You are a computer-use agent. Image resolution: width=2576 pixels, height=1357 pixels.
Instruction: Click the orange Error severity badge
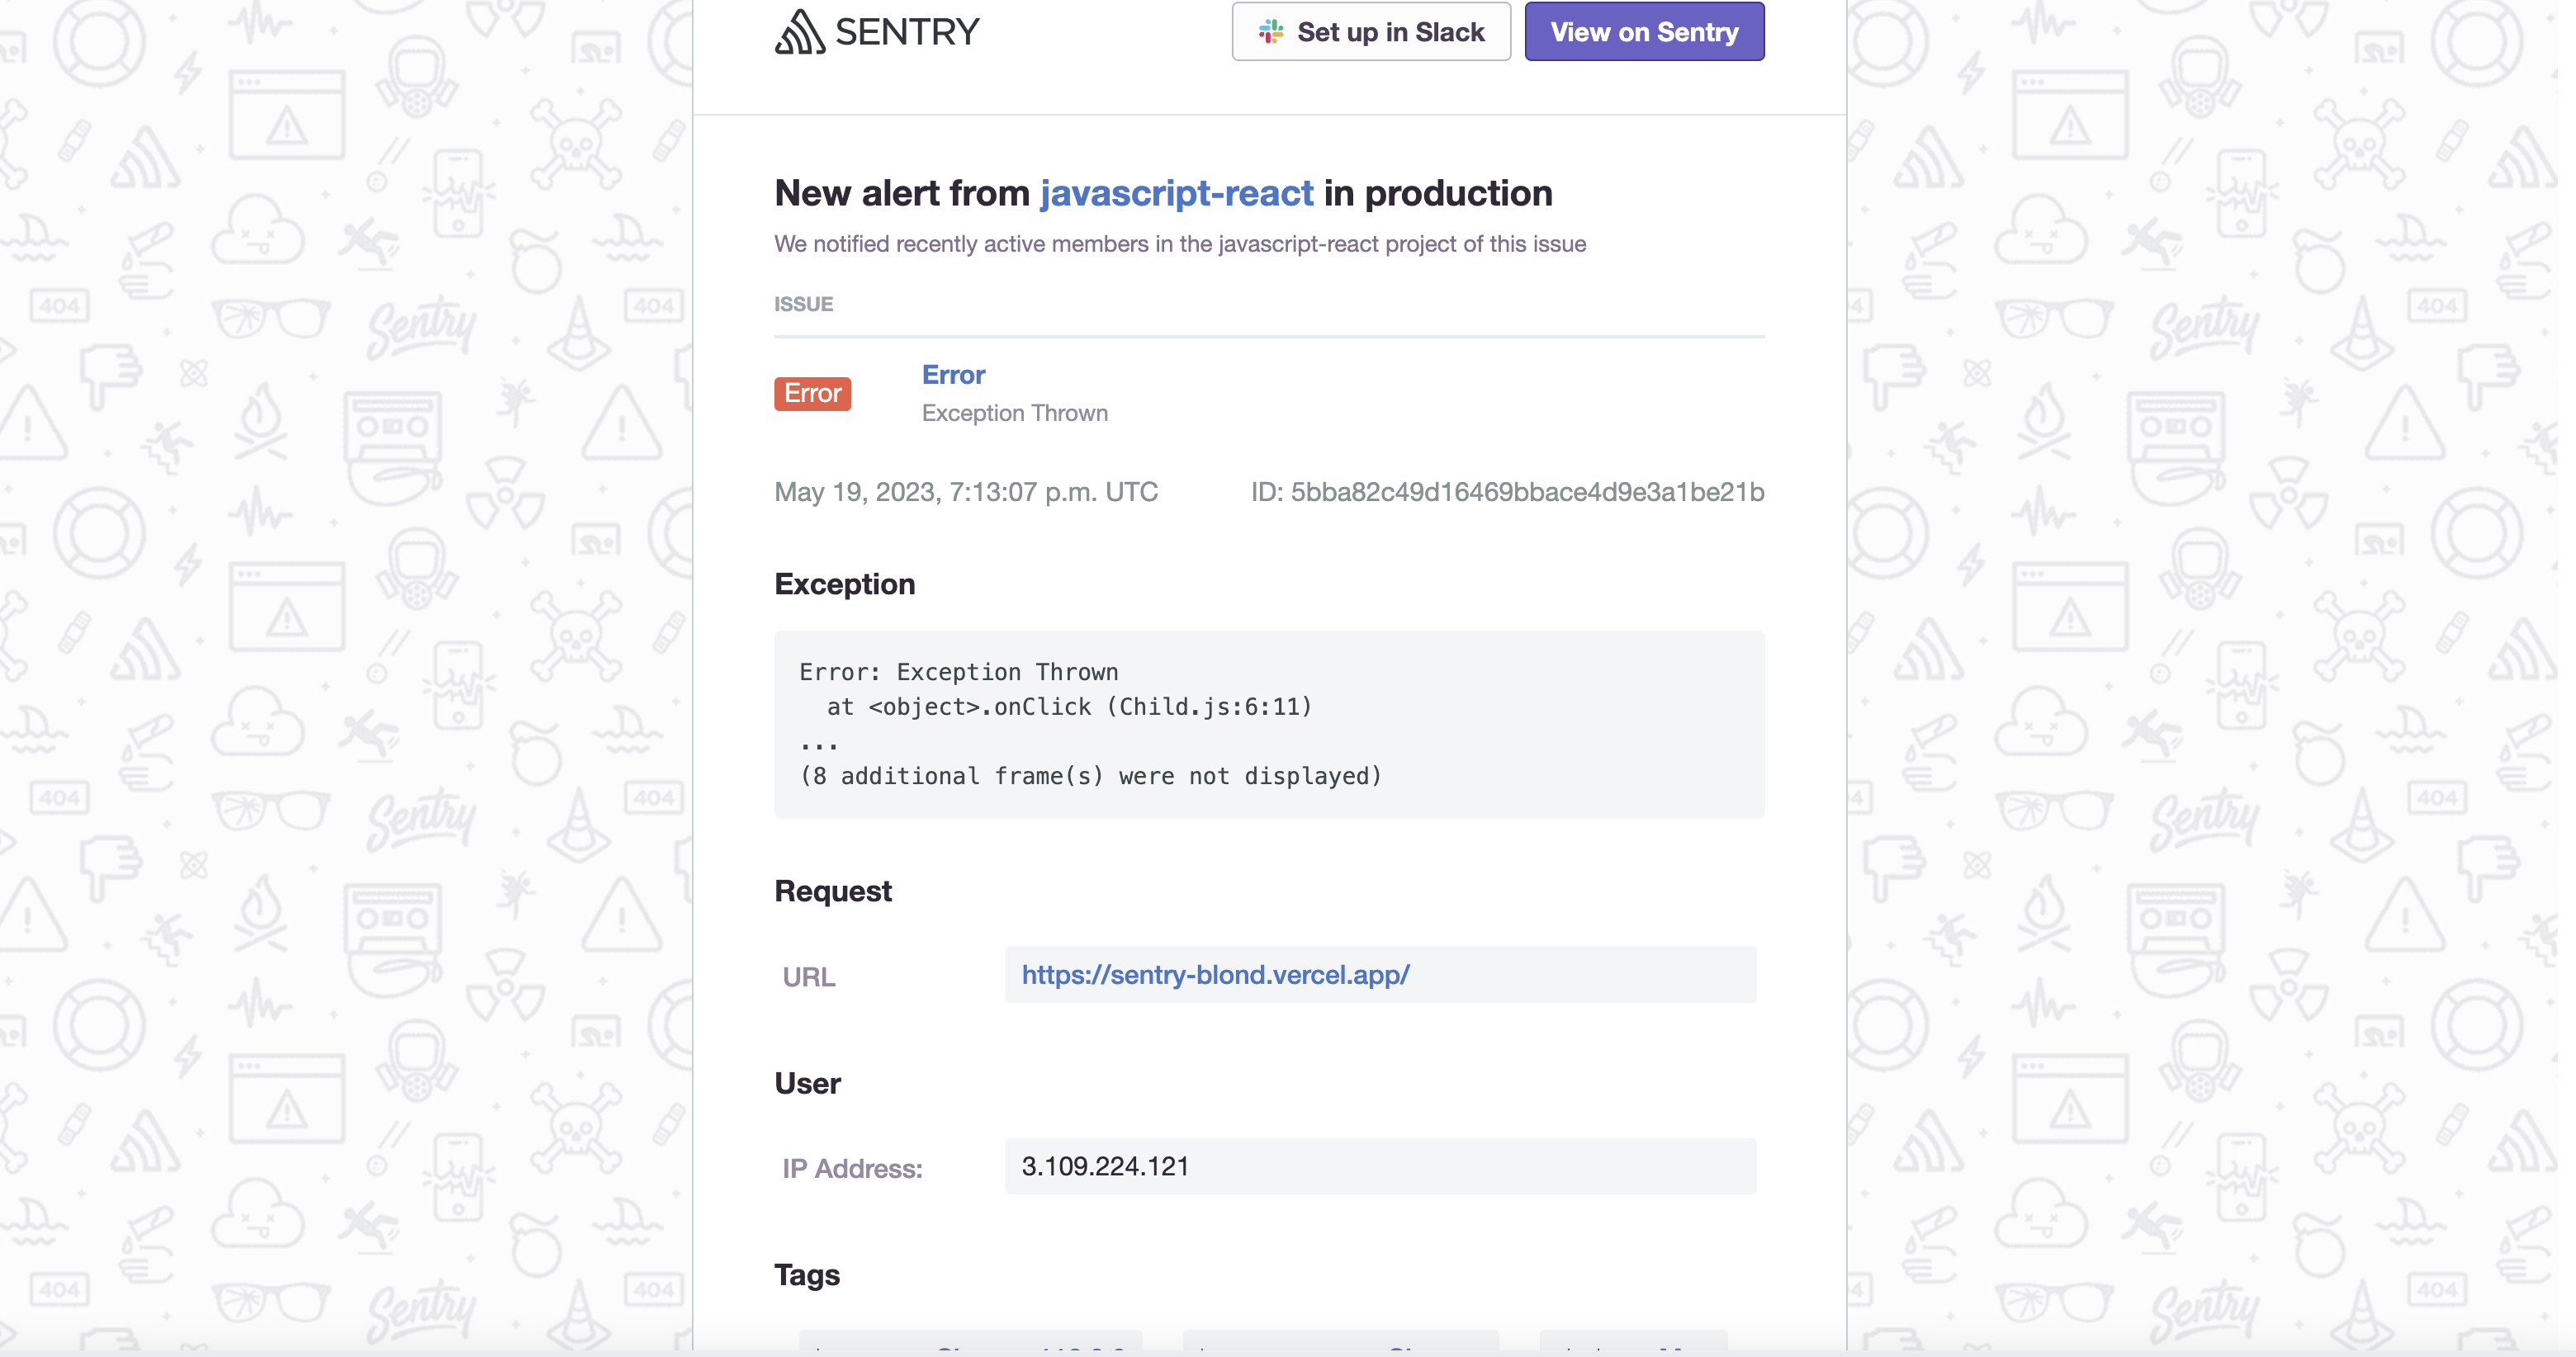812,393
